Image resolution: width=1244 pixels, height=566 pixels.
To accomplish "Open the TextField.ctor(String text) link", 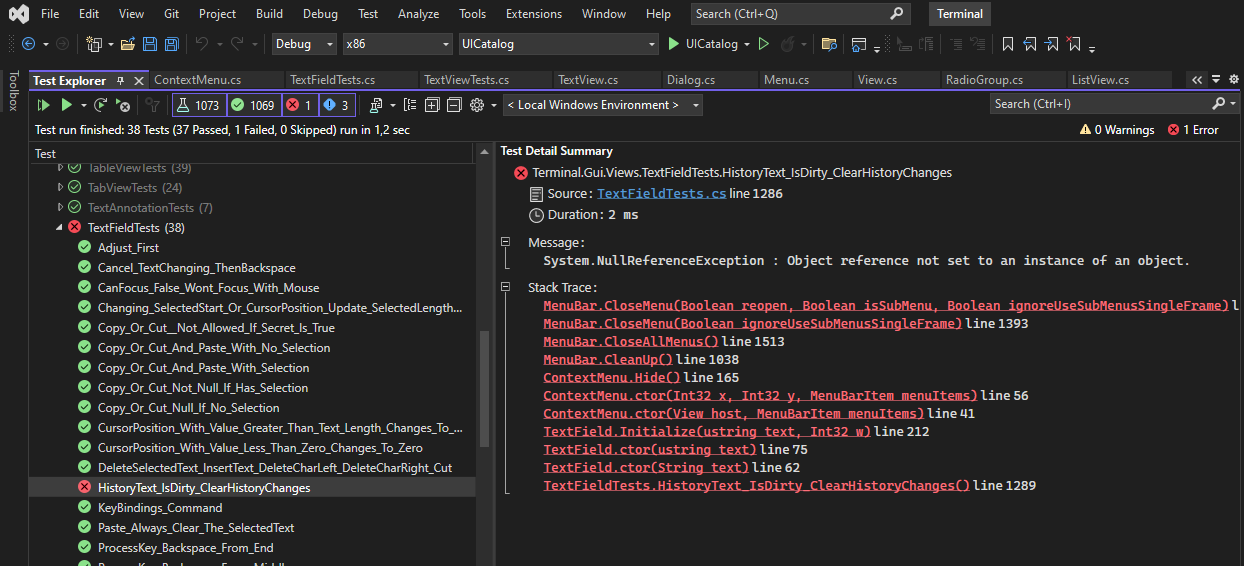I will pyautogui.click(x=646, y=468).
